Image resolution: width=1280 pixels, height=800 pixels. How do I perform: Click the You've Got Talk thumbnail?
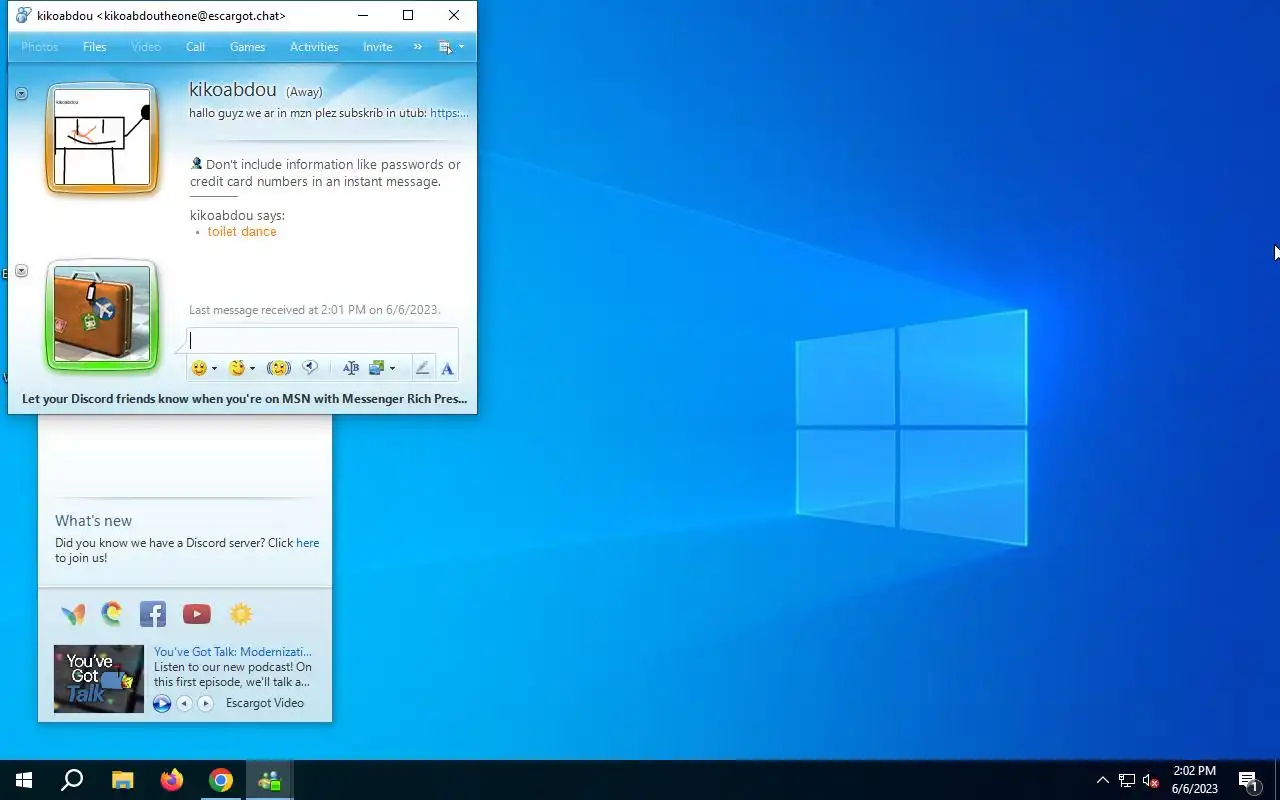(99, 679)
